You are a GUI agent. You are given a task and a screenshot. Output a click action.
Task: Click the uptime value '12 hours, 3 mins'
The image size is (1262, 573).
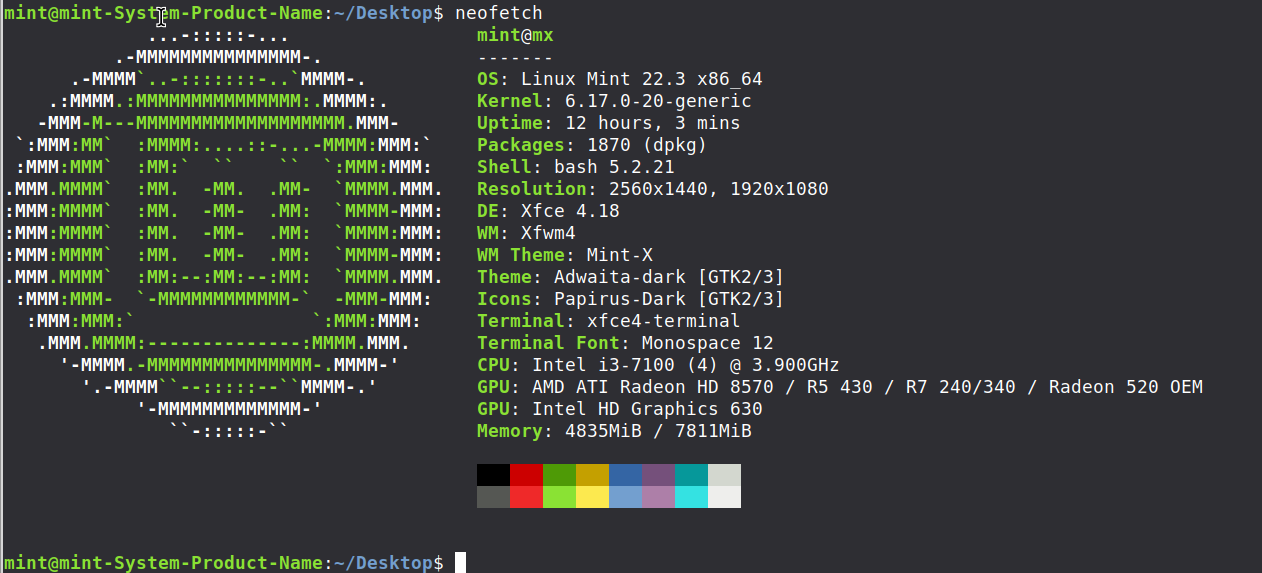coord(653,123)
